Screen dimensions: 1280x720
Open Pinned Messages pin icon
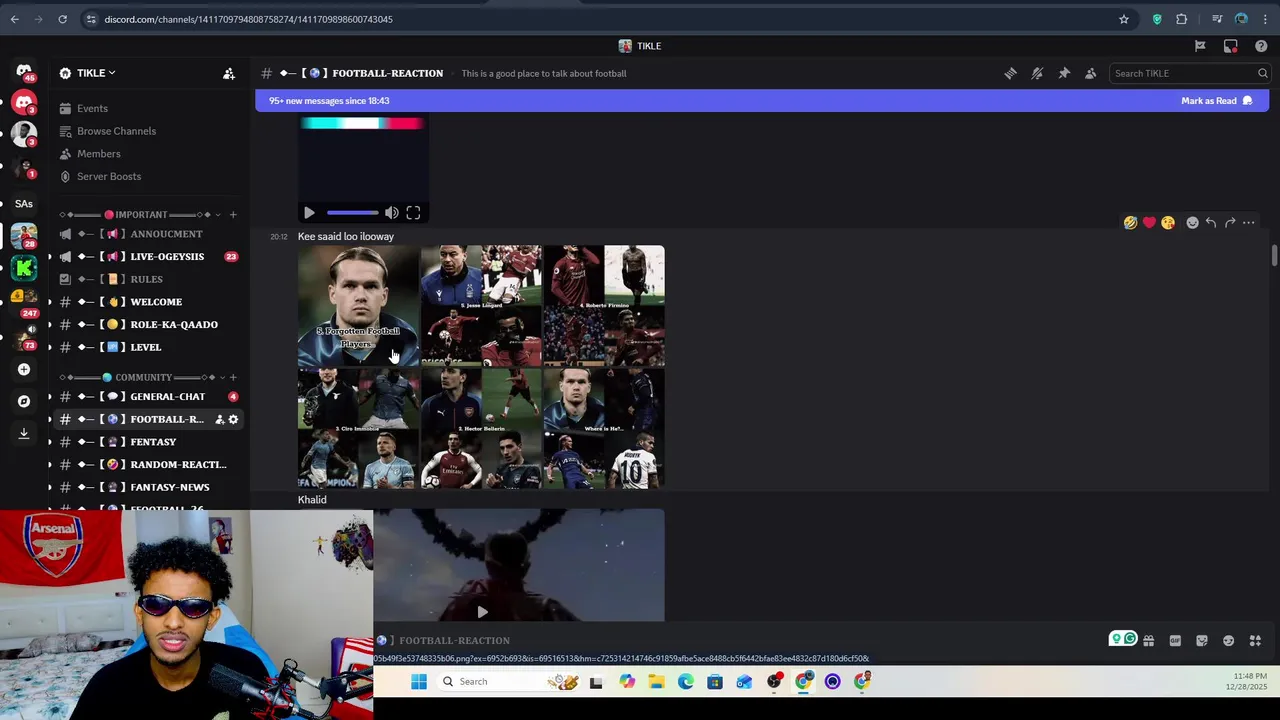[1064, 73]
